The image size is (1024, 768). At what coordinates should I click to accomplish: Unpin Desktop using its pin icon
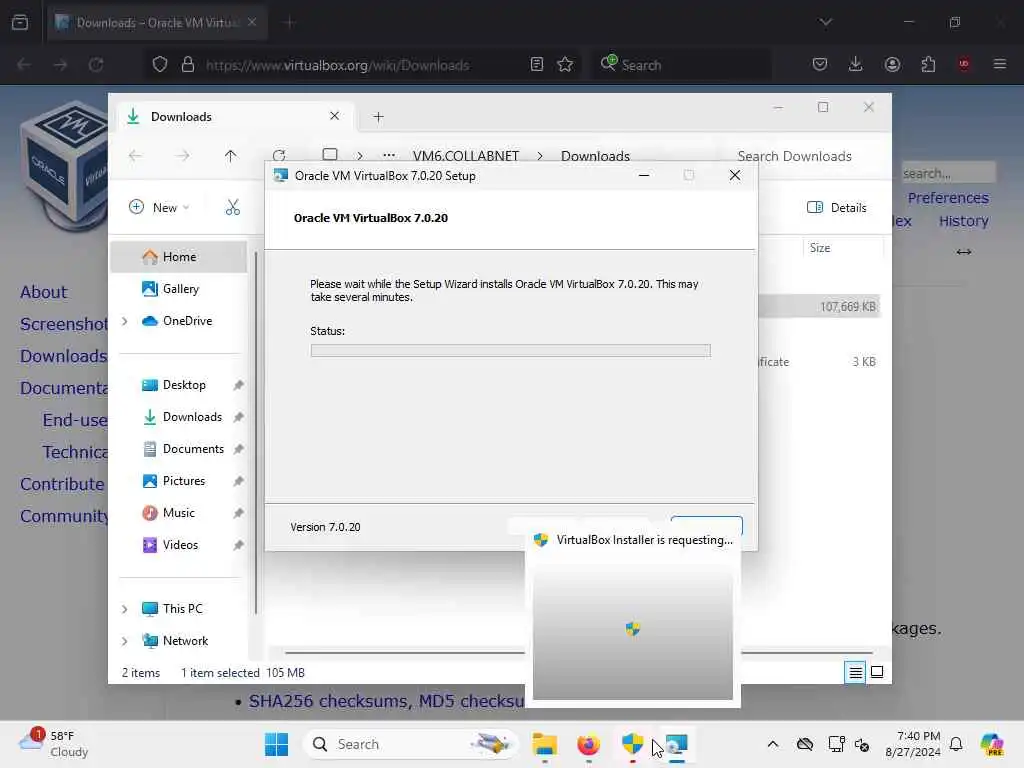click(x=238, y=385)
